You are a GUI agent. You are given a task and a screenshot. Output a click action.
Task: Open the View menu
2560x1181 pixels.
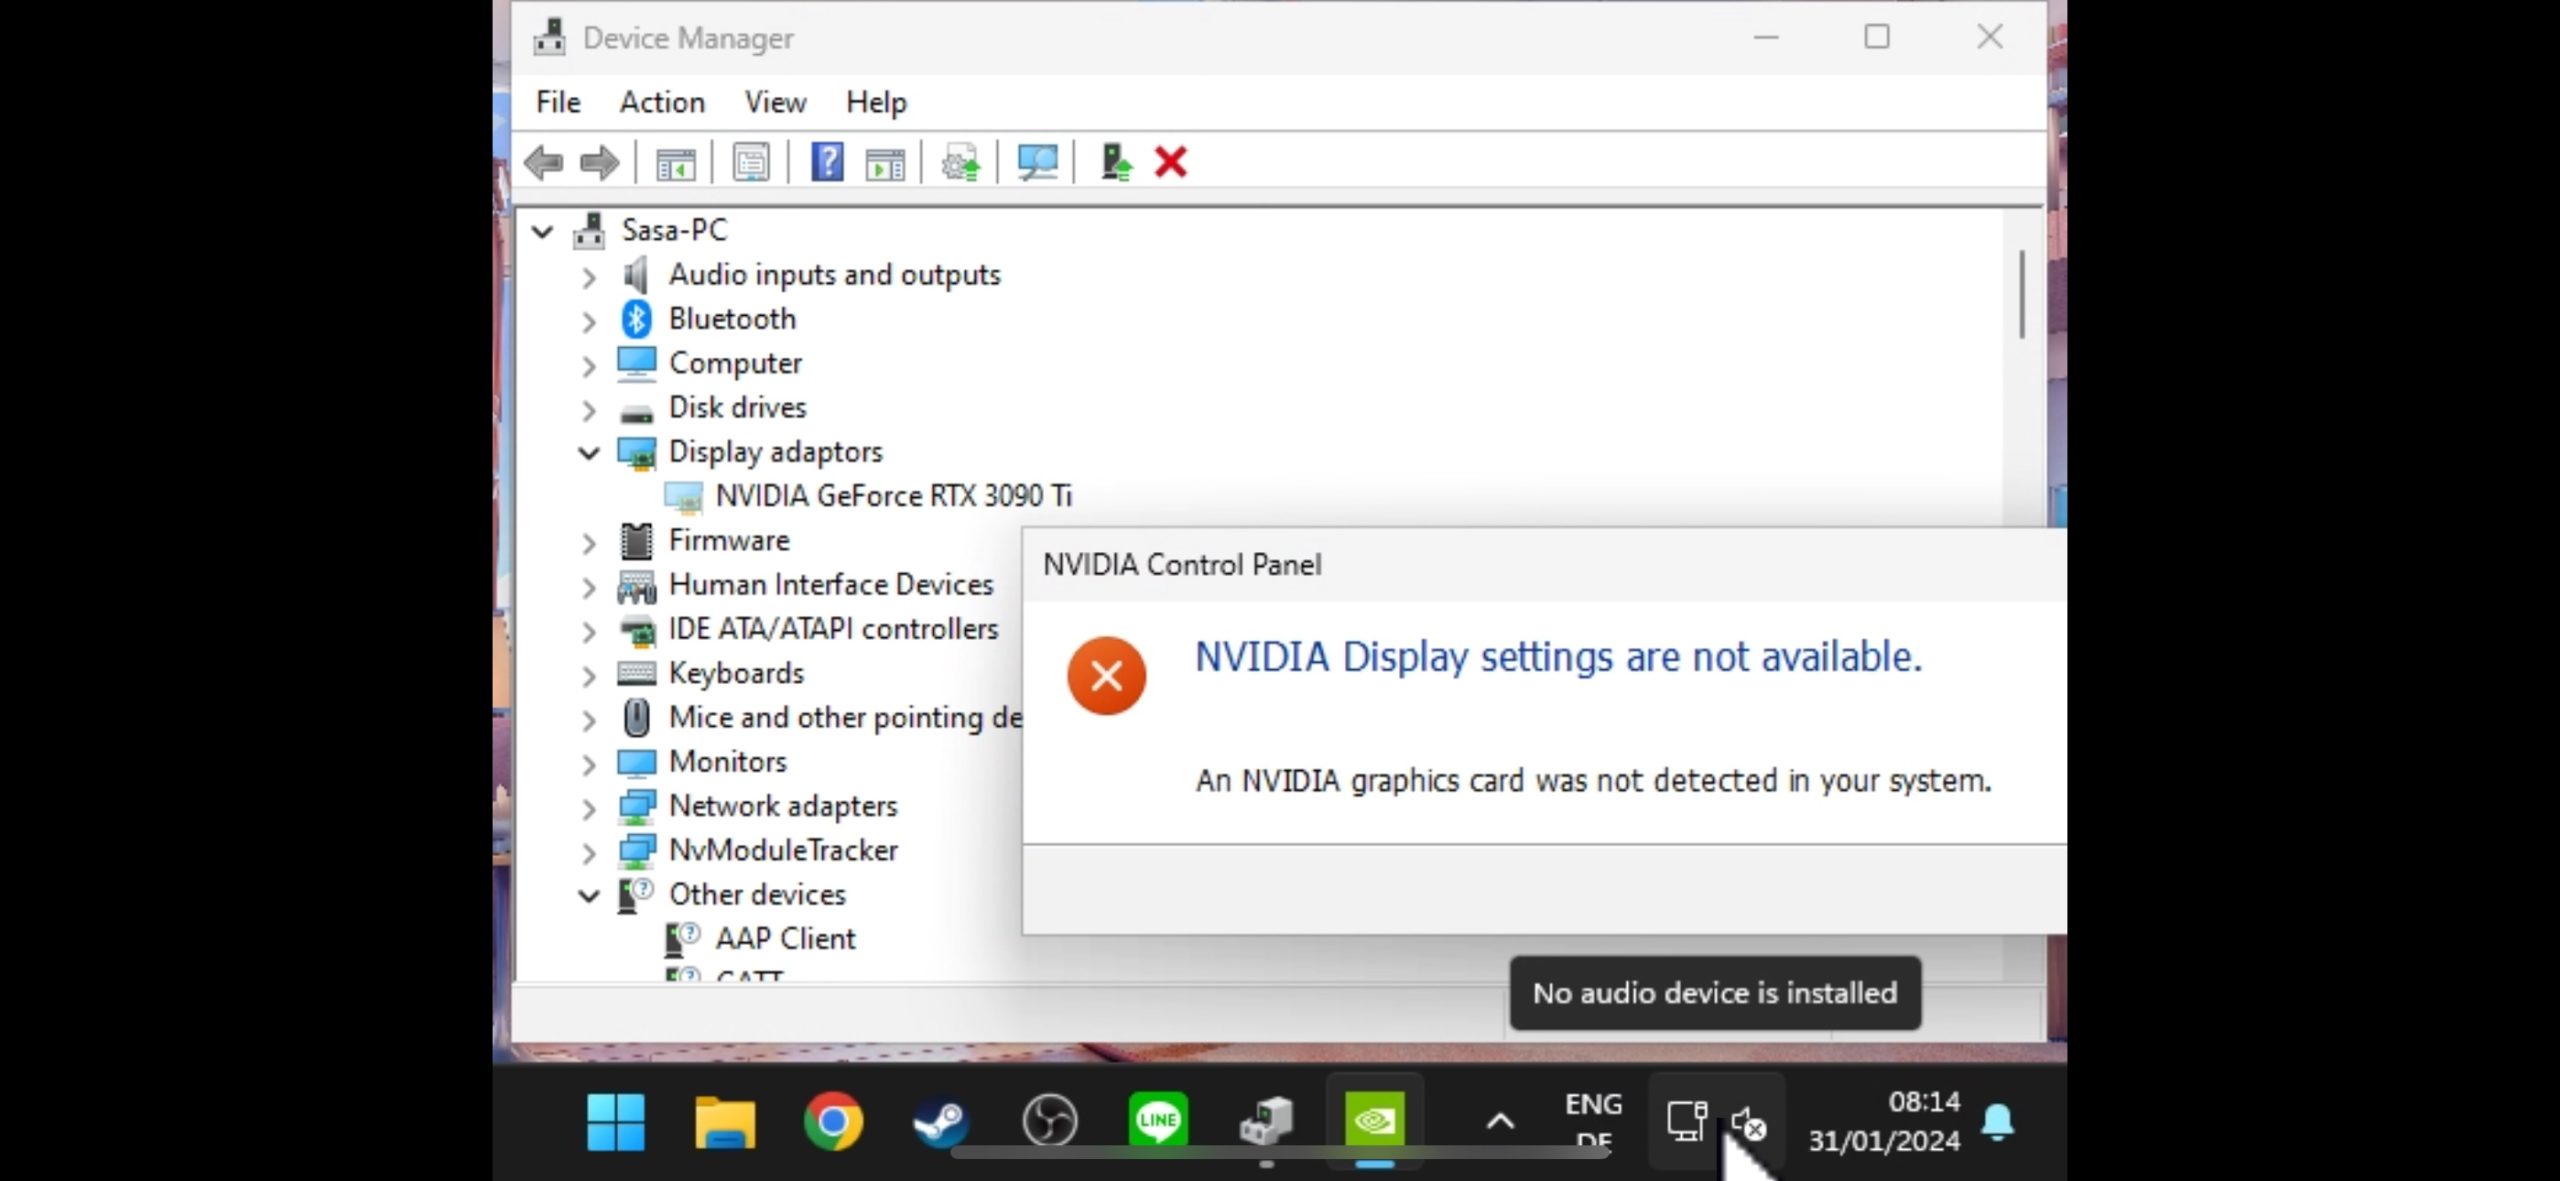[x=775, y=102]
